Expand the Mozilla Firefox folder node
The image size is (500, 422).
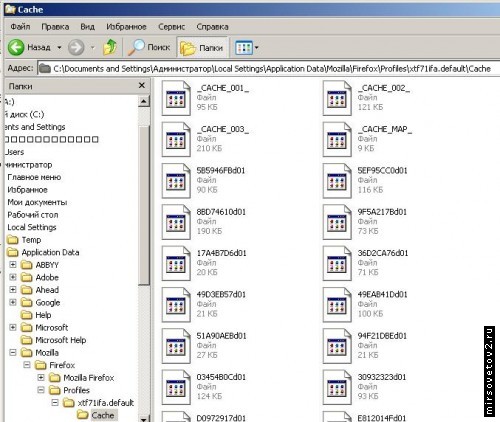coord(41,377)
